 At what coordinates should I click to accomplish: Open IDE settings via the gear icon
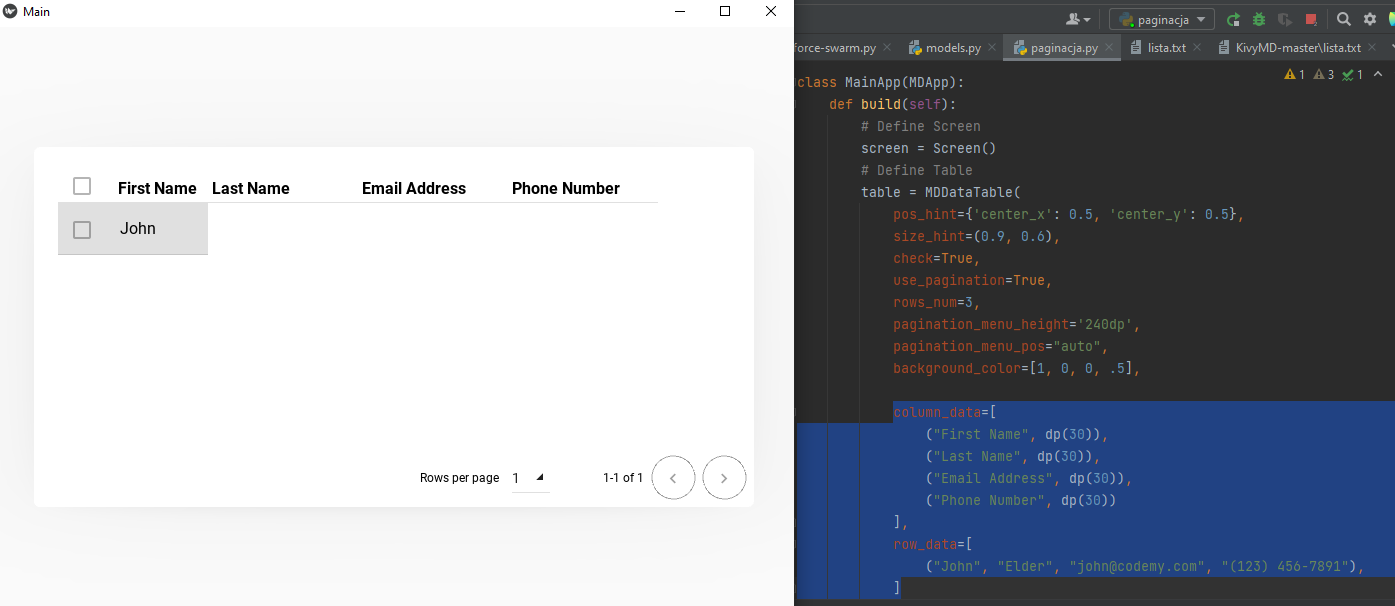(x=1369, y=18)
